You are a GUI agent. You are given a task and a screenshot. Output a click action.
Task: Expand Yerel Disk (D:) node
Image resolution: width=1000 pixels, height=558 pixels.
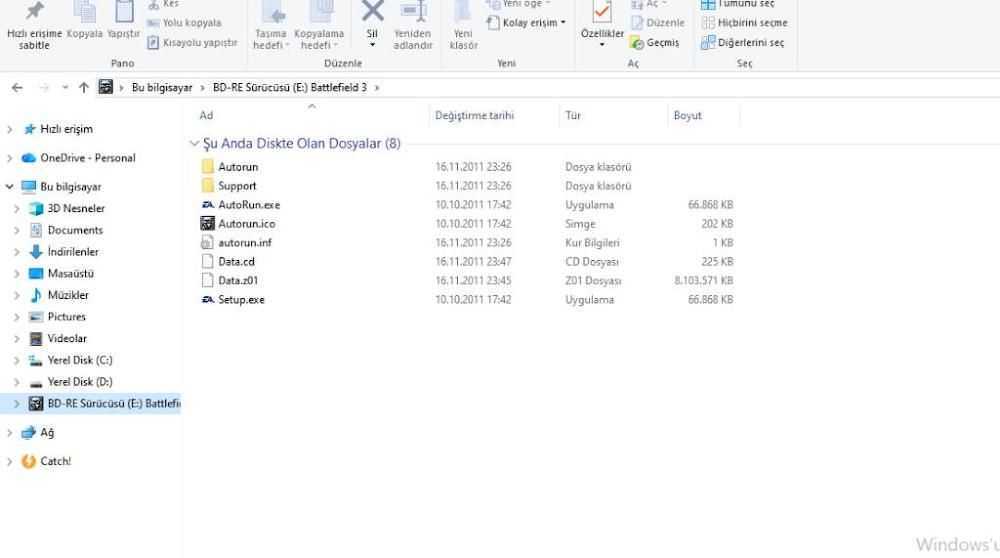tap(17, 382)
